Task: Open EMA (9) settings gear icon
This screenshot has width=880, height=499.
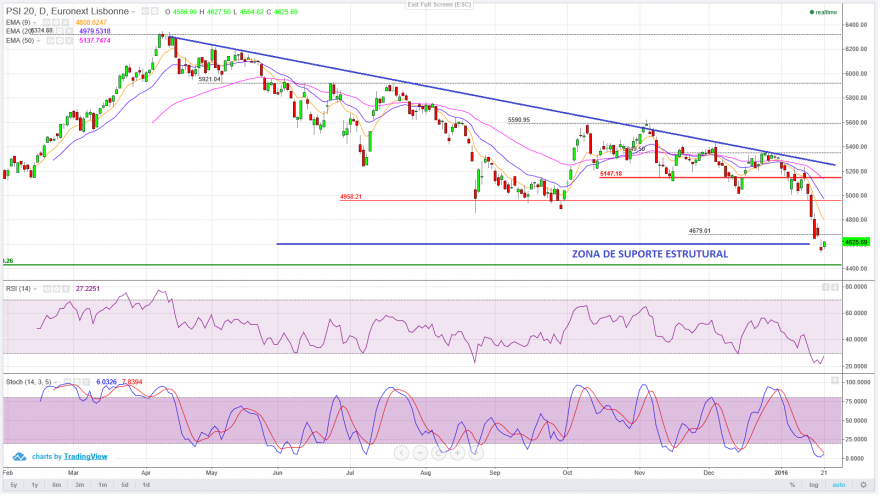Action: point(56,22)
